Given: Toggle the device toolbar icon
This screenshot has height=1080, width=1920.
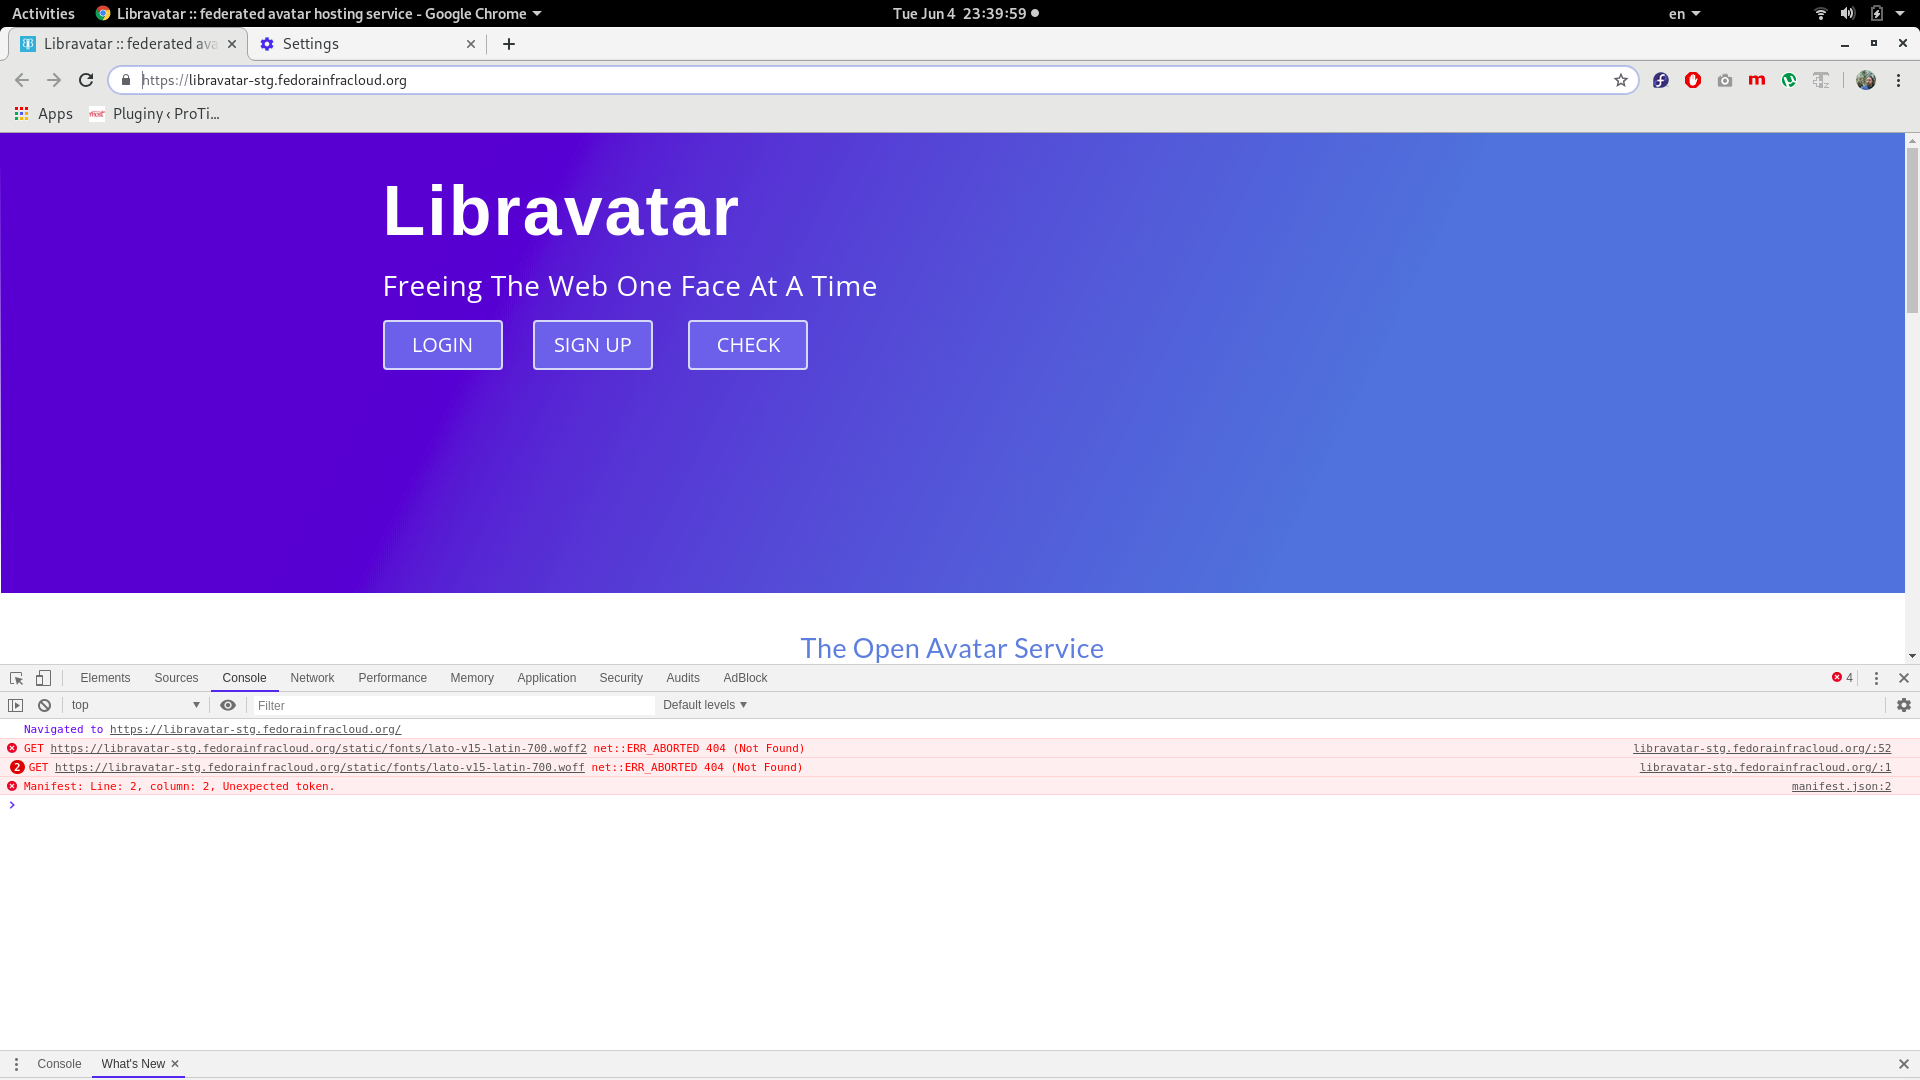Looking at the screenshot, I should [x=43, y=678].
